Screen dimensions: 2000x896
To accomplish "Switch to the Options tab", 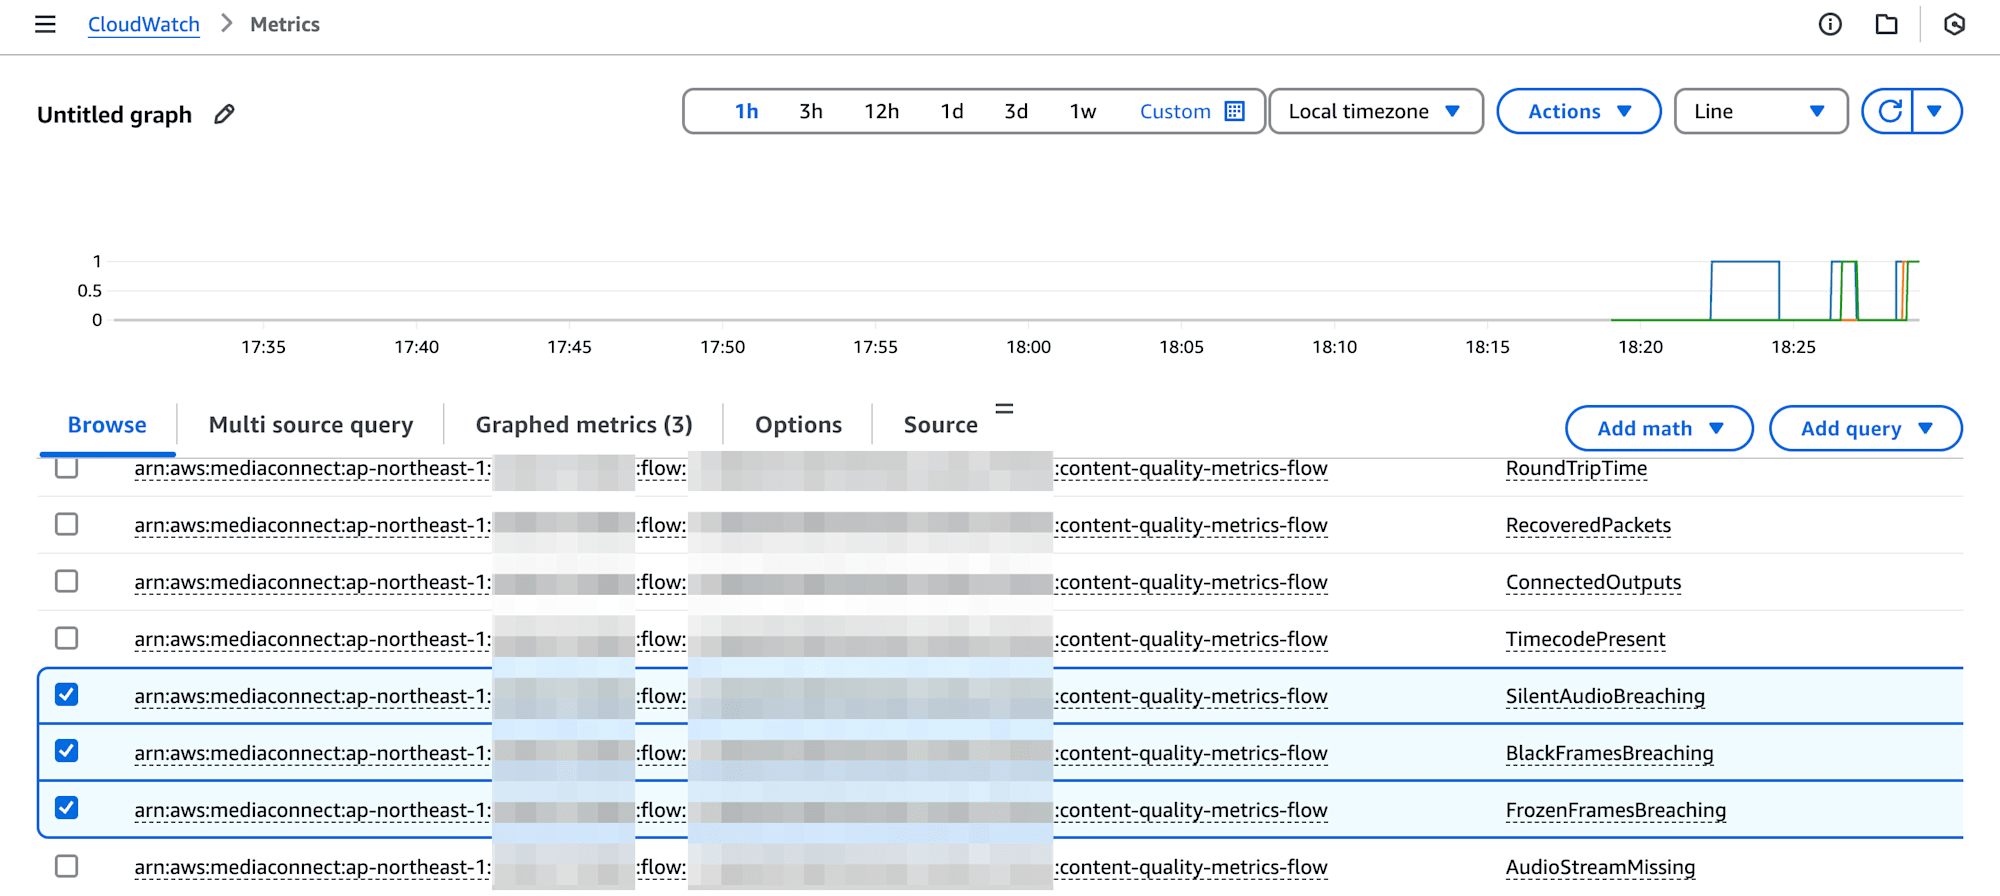I will [798, 424].
